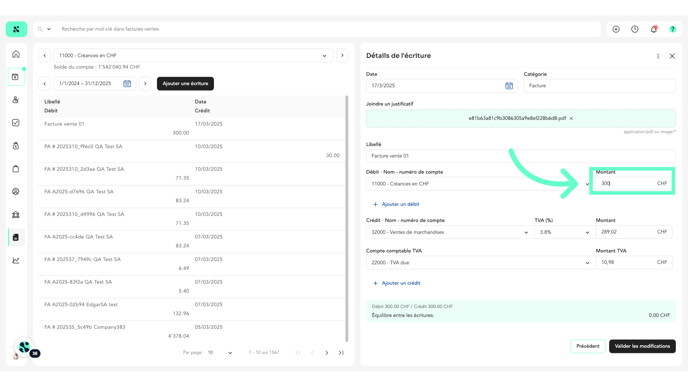Open the chat widget avatar at bottom left
688x387 pixels.
pyautogui.click(x=25, y=348)
